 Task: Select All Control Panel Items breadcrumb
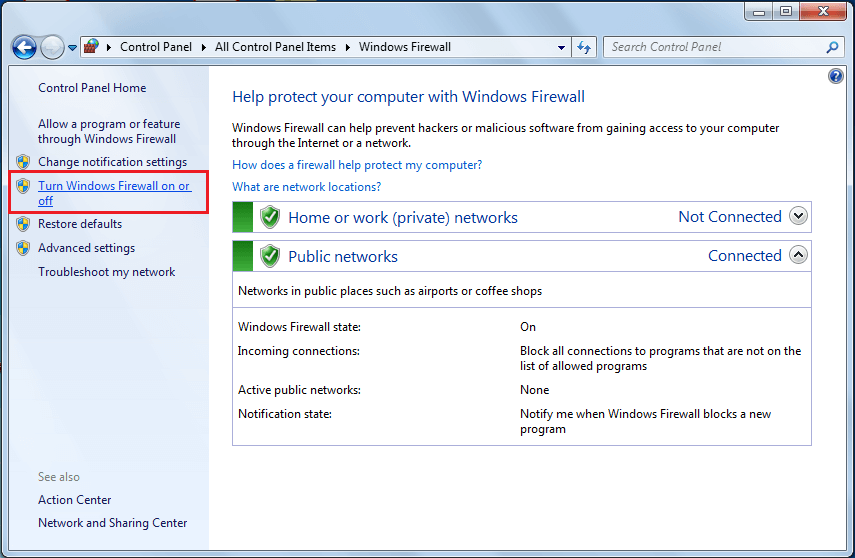[275, 47]
